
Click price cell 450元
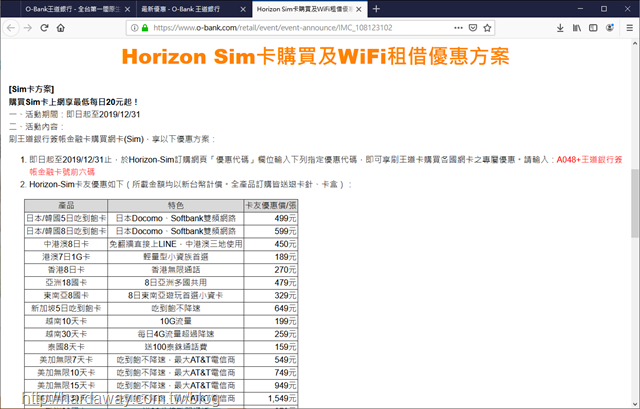(x=271, y=244)
